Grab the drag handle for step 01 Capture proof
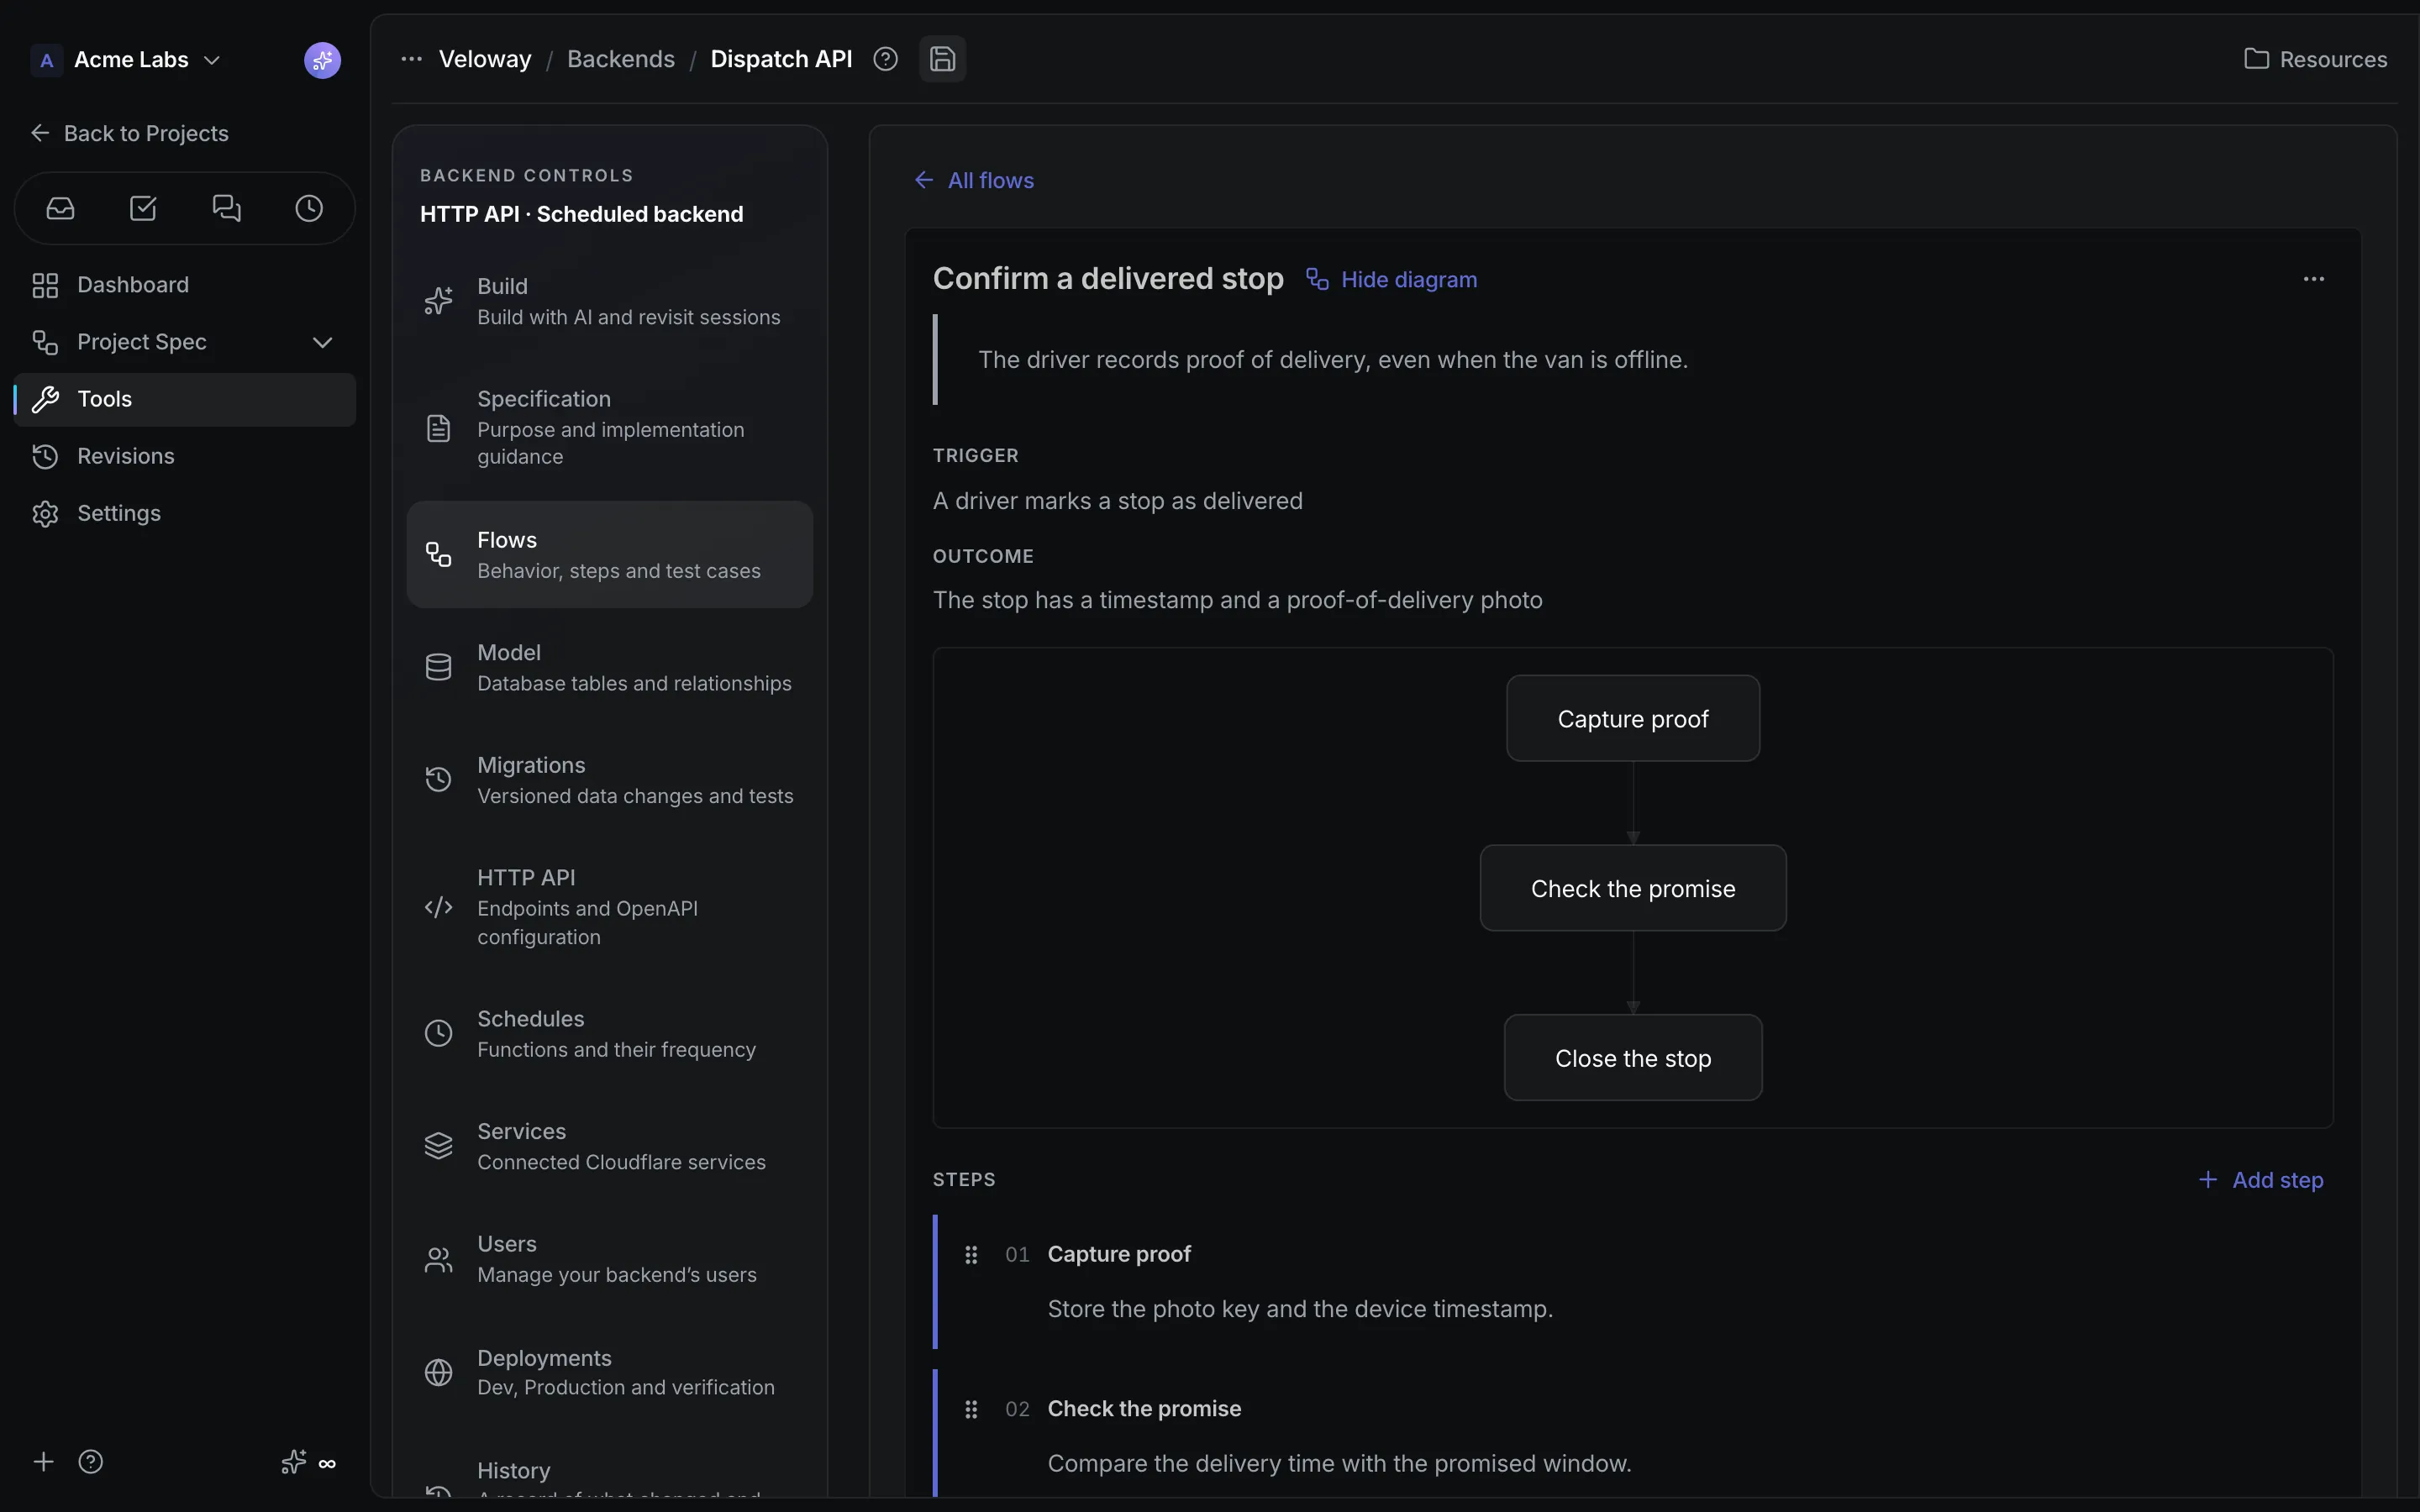Image resolution: width=2420 pixels, height=1512 pixels. [971, 1254]
